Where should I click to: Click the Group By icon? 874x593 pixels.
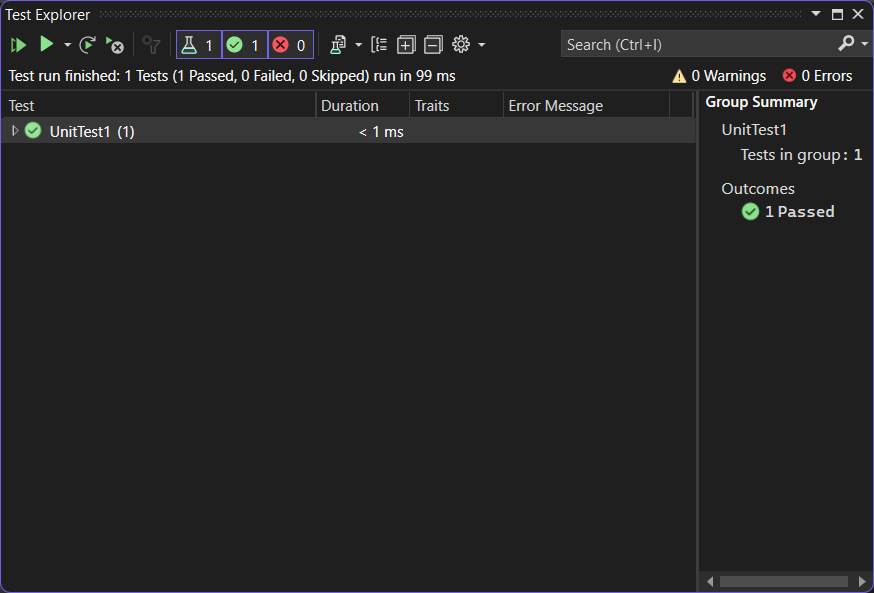coord(379,45)
